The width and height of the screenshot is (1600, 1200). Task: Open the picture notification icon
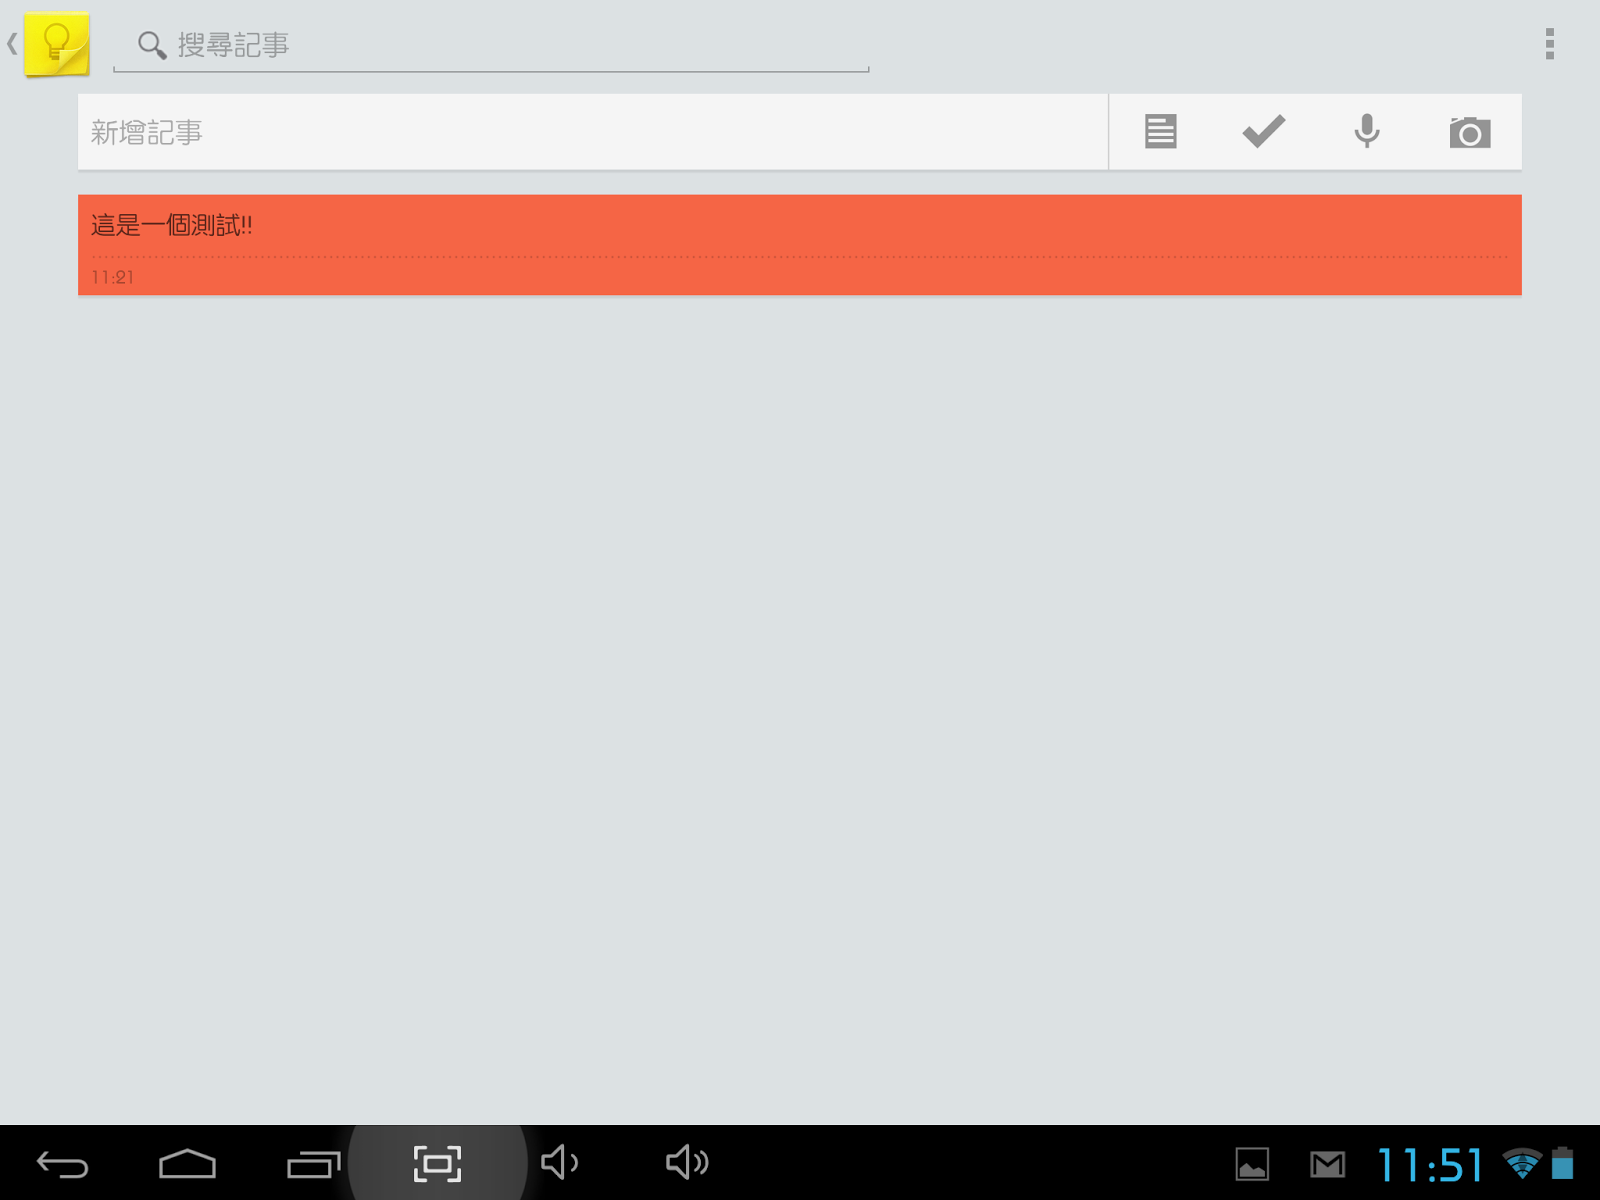coord(1252,1164)
